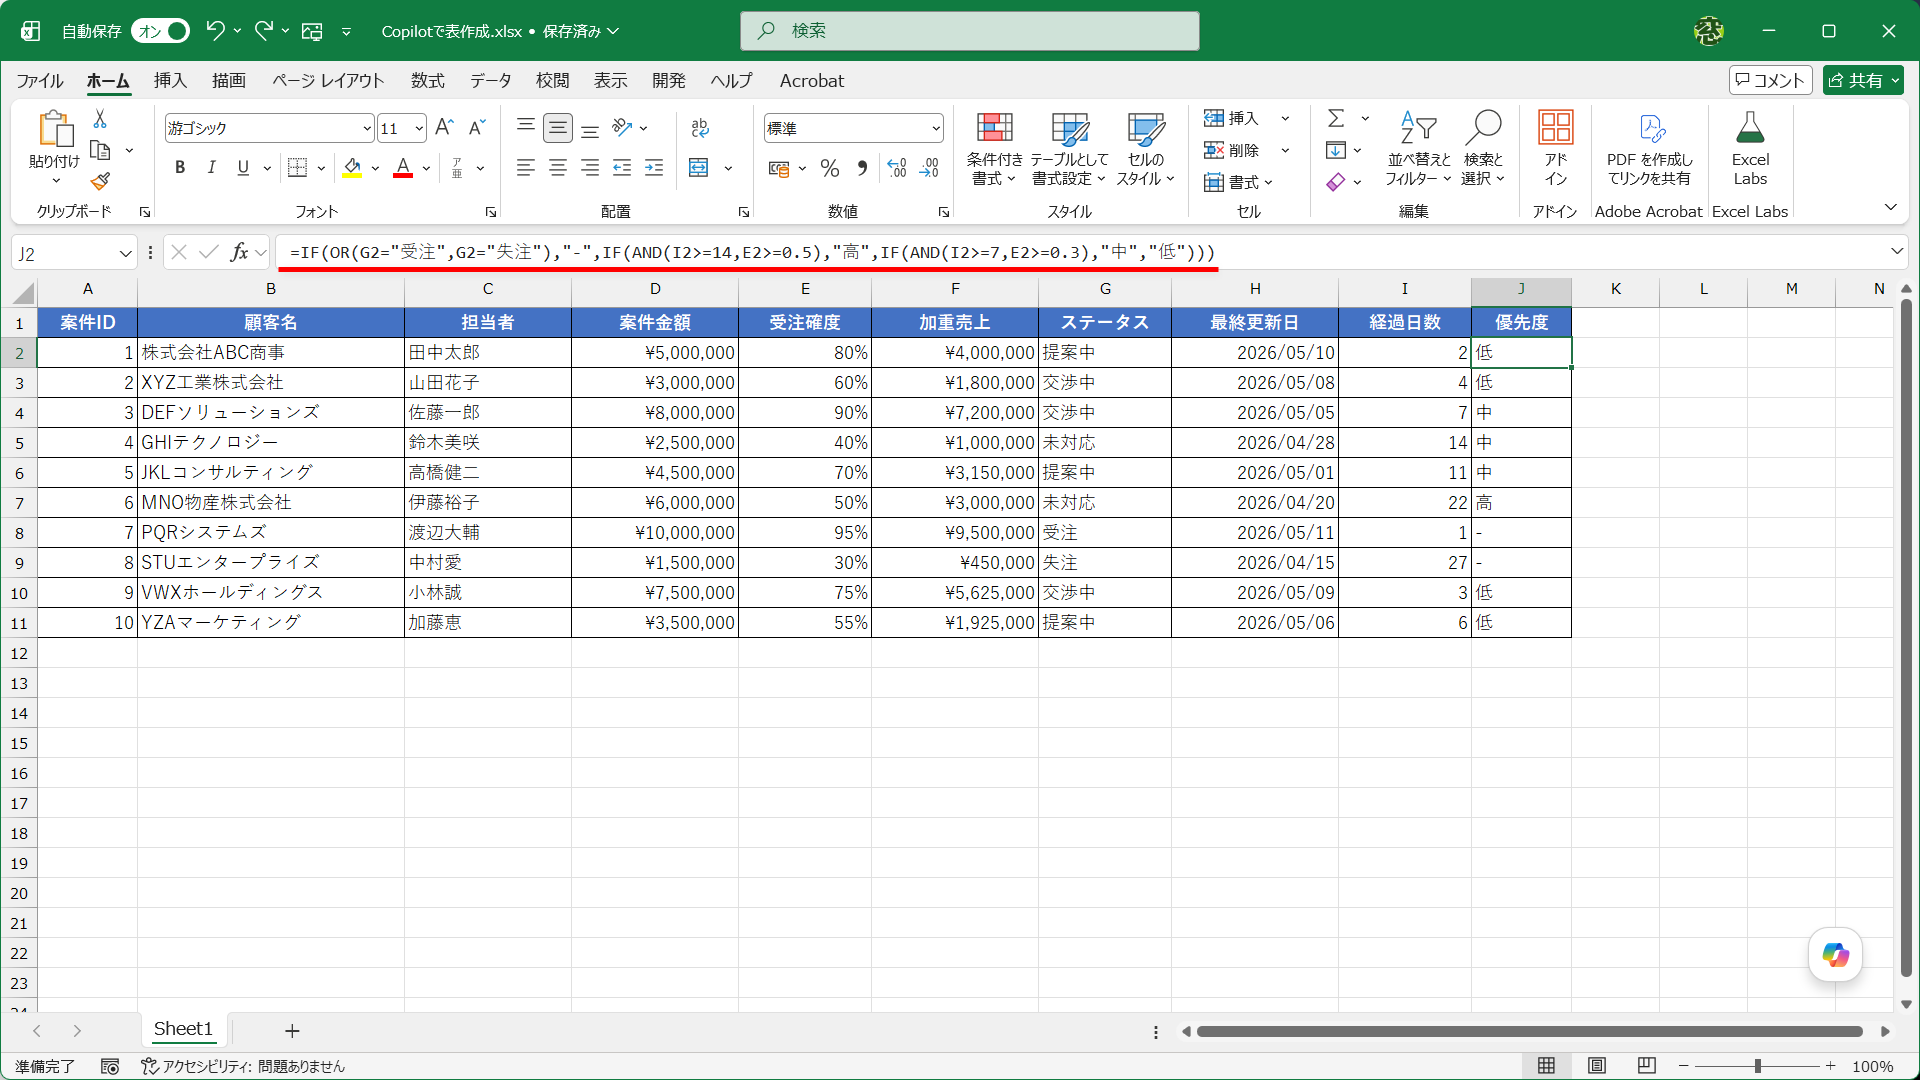
Task: Click the Copy icon in clipboard group
Action: tap(100, 150)
